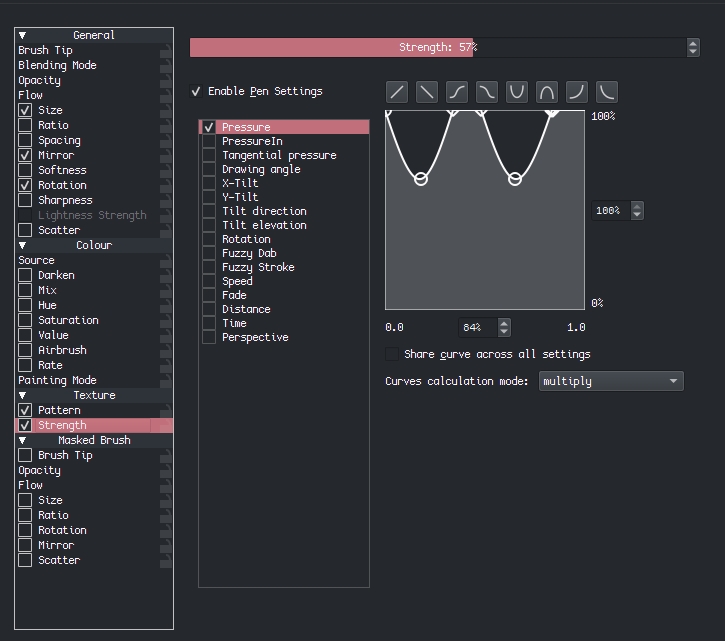Increase the 84% curve point value
Screen dimensions: 725x641
[504, 323]
